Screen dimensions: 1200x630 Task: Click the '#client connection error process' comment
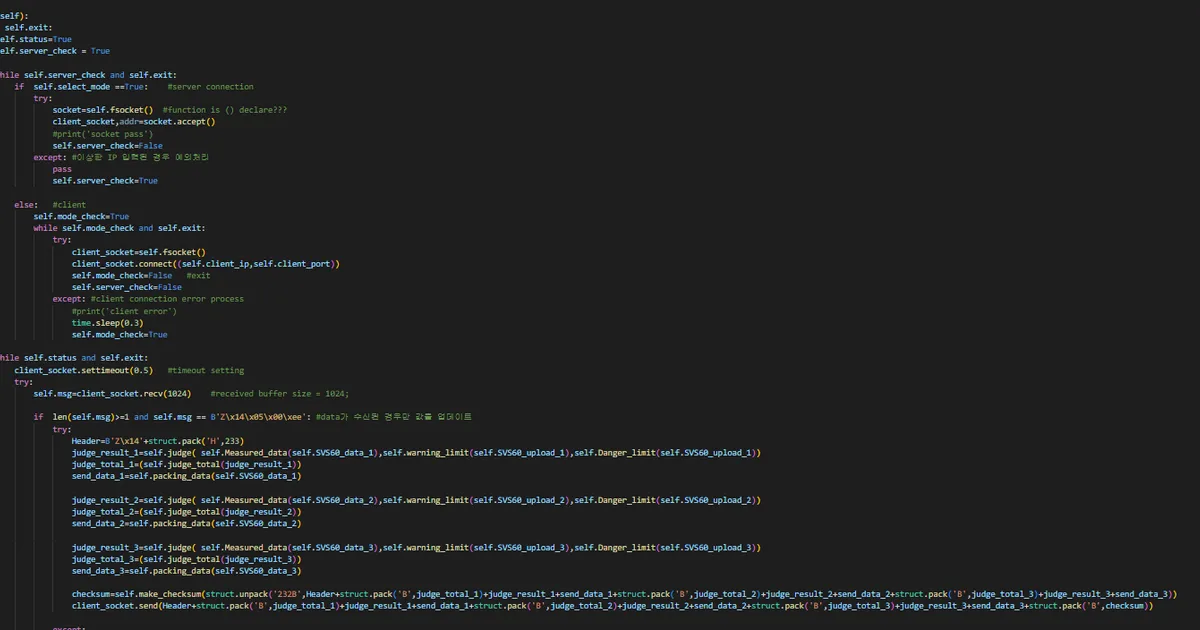167,299
